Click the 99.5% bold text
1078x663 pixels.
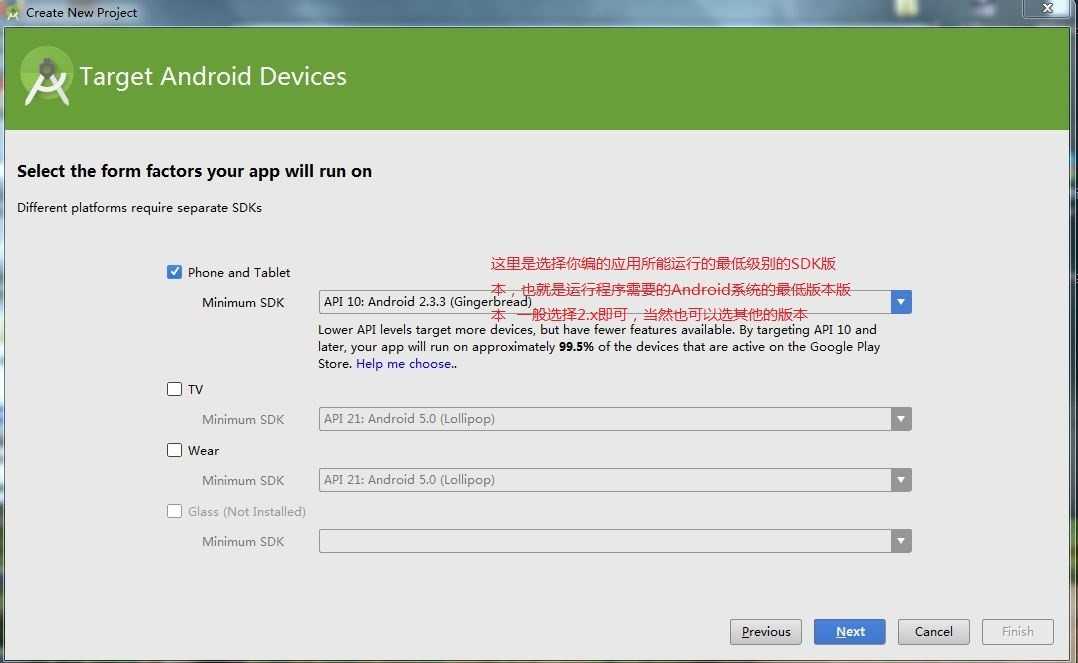pyautogui.click(x=576, y=347)
